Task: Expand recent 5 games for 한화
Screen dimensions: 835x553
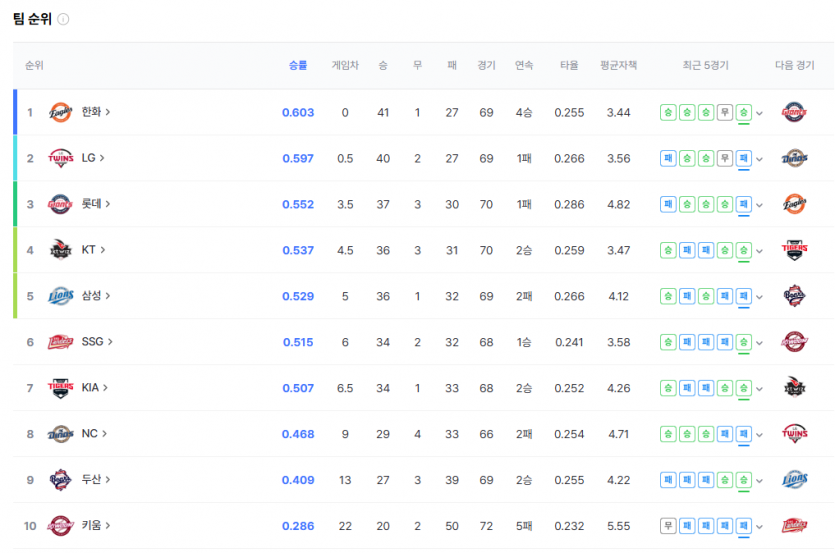Action: point(759,113)
